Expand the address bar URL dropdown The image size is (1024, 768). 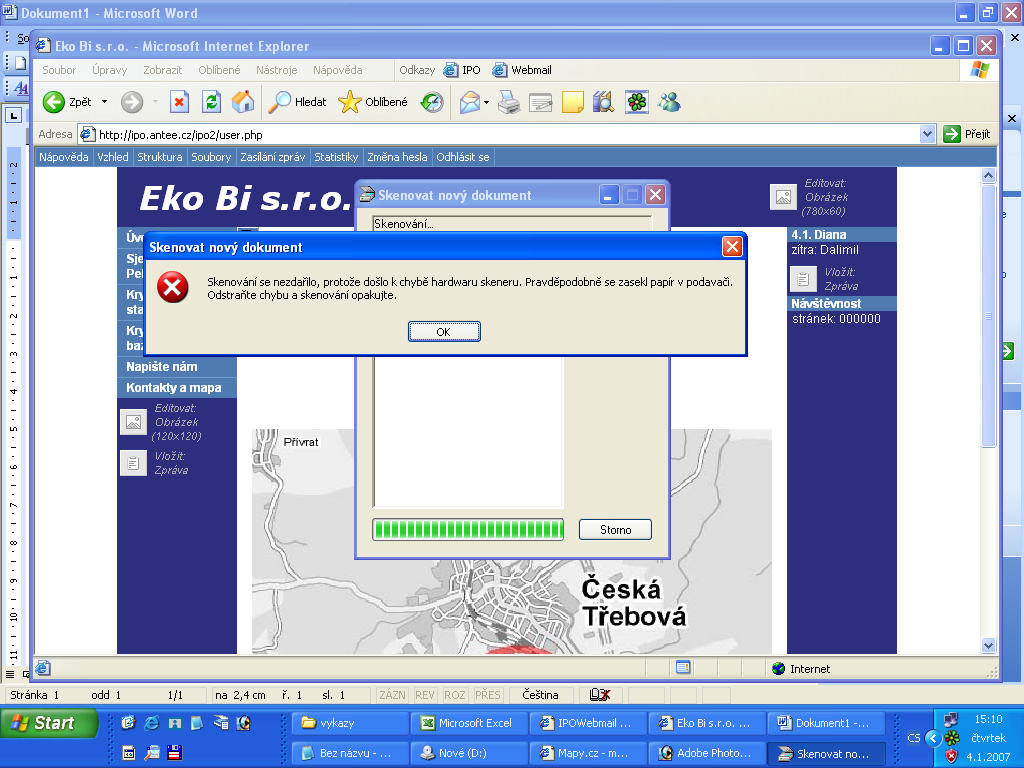tap(927, 135)
